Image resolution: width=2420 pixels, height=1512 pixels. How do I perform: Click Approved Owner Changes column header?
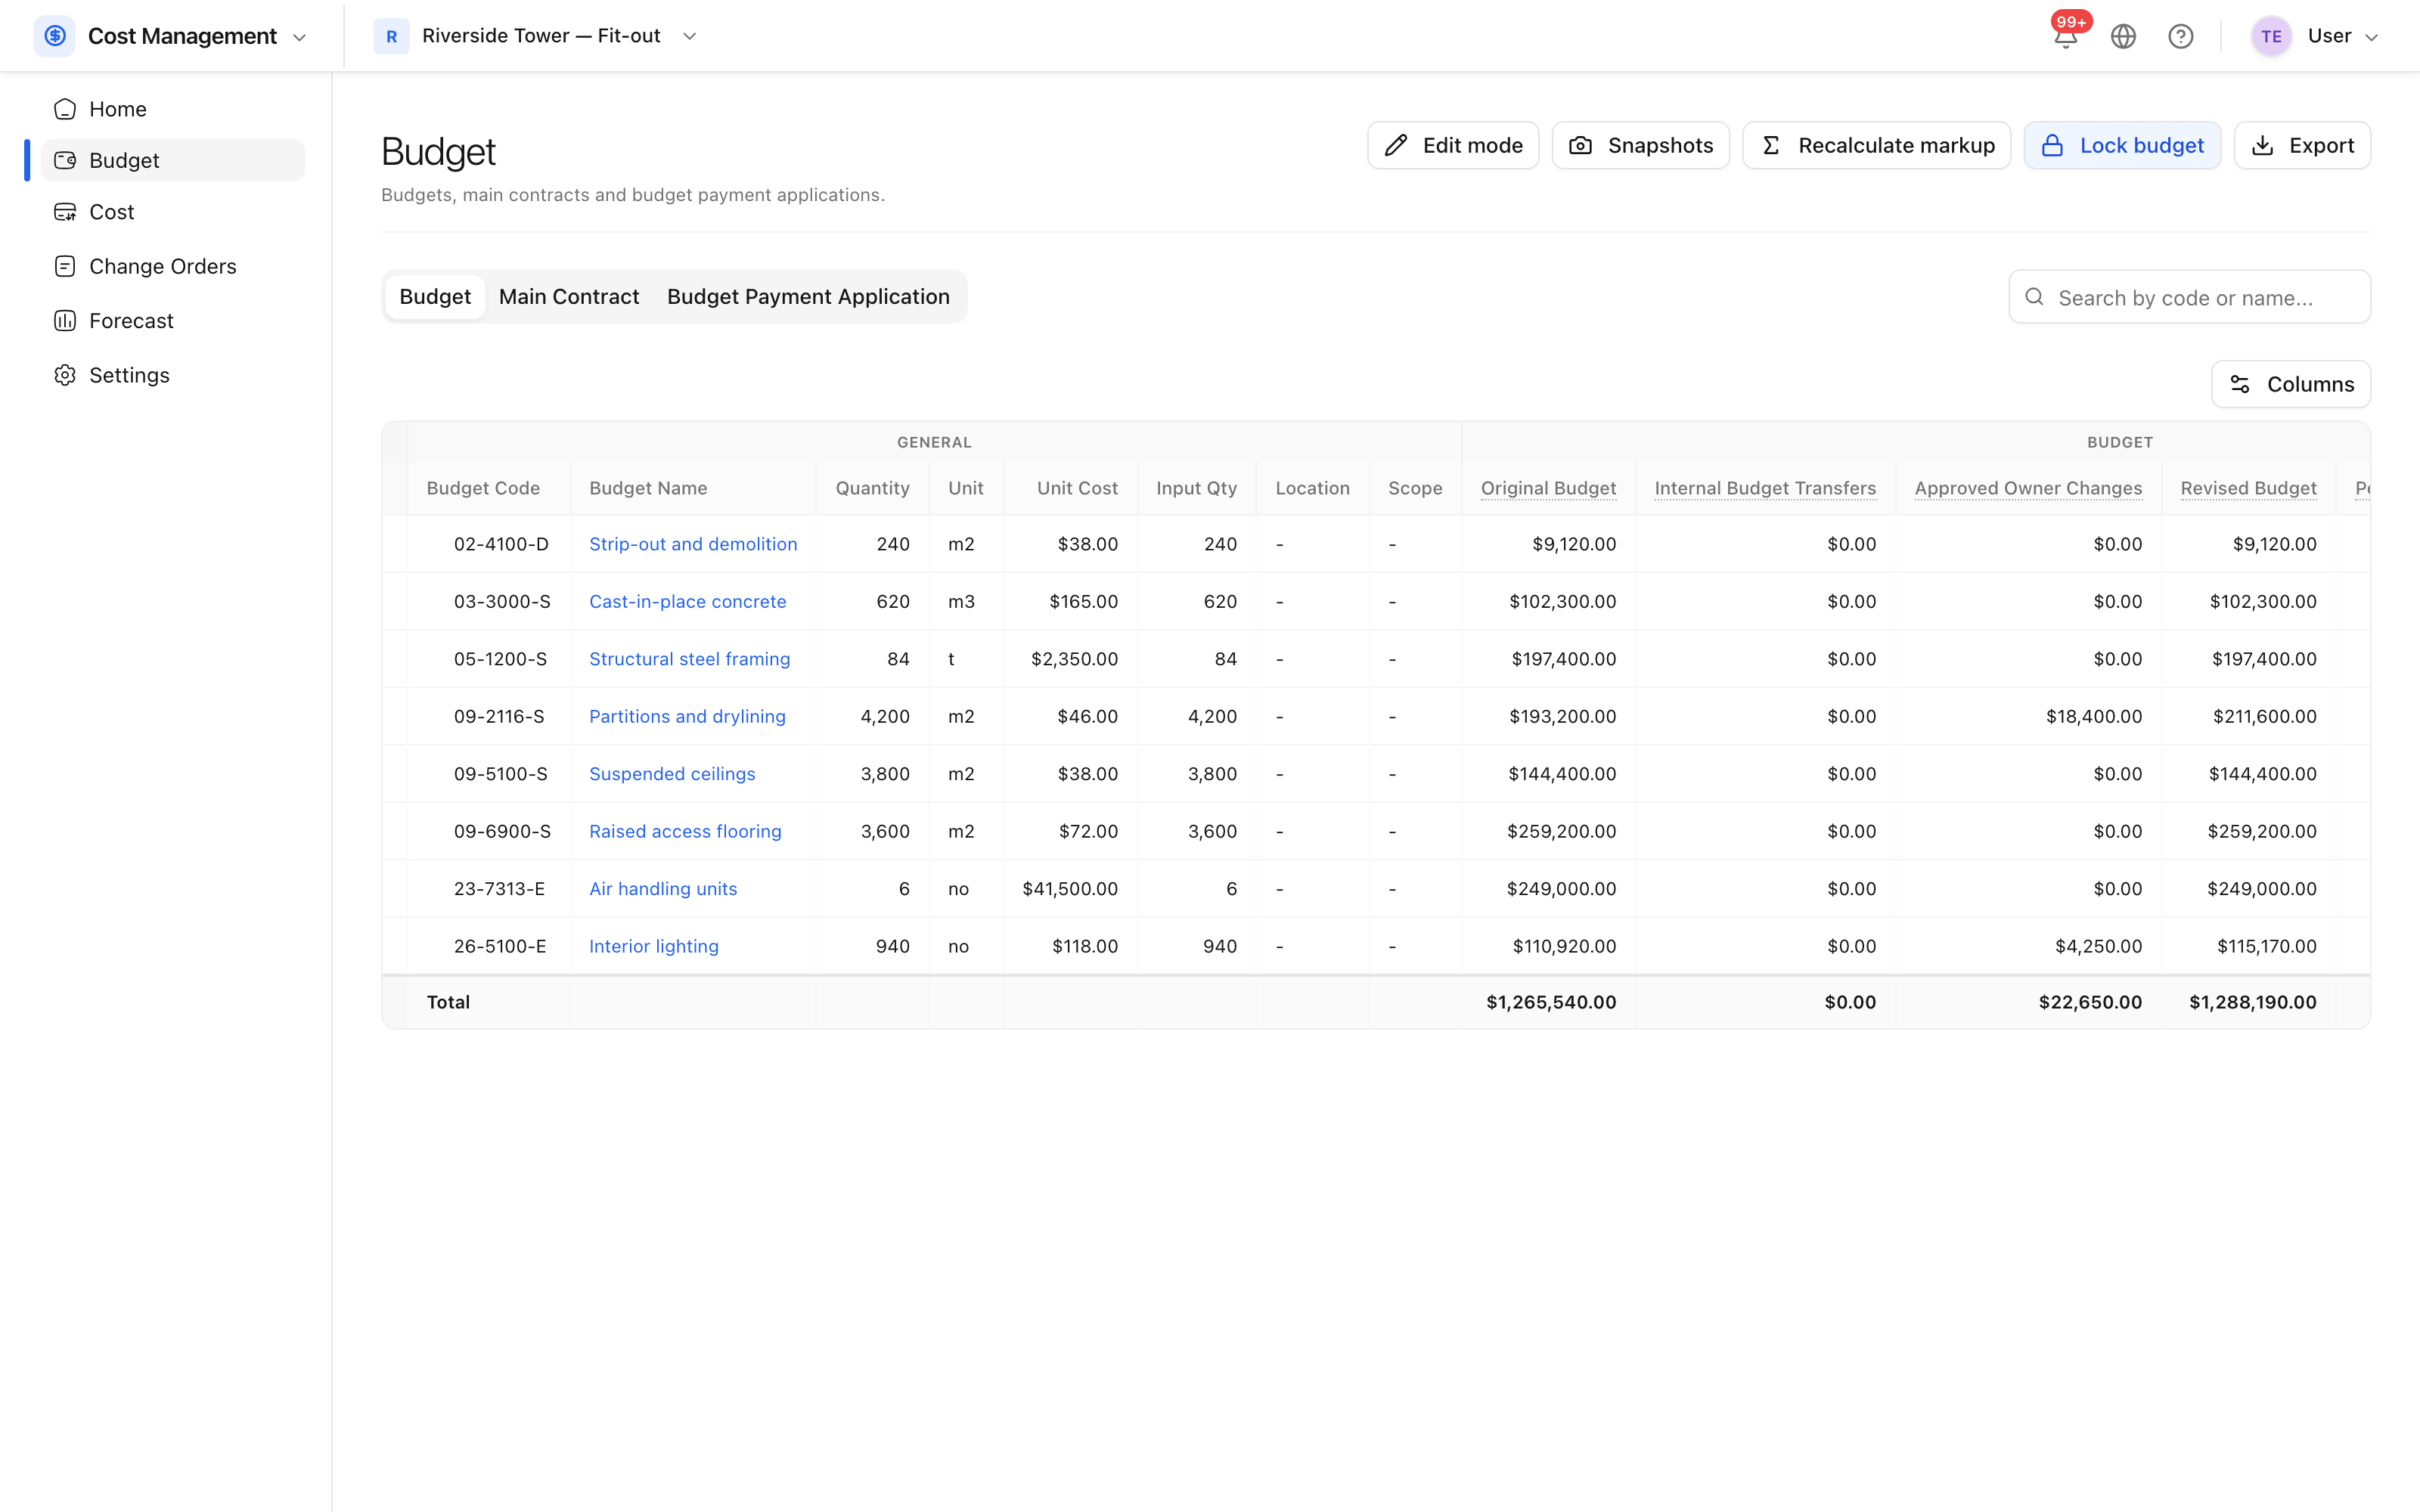pos(2028,488)
